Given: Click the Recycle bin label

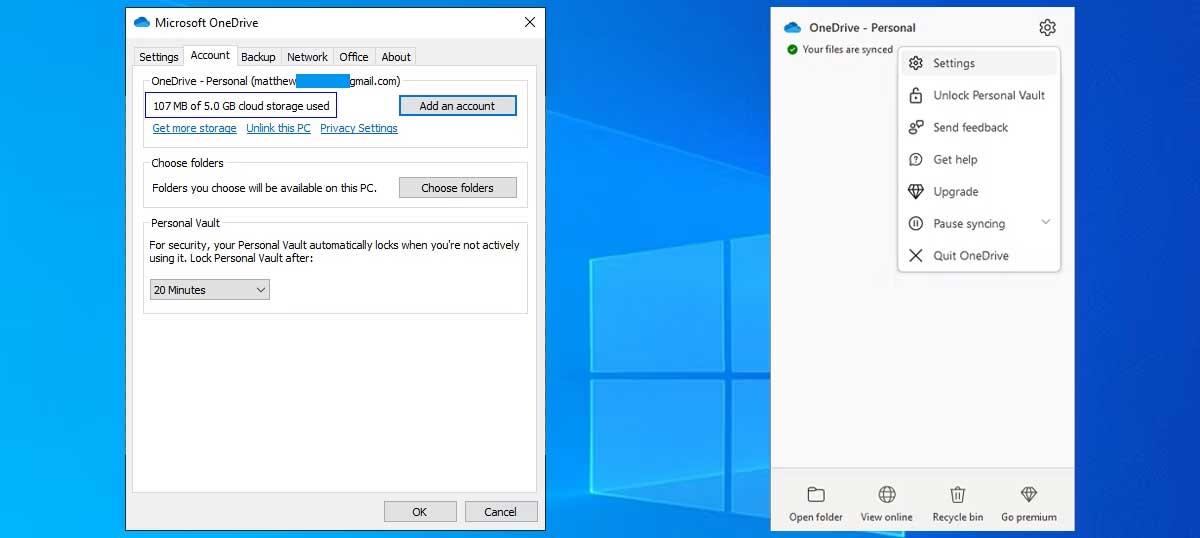Looking at the screenshot, I should coord(958,517).
